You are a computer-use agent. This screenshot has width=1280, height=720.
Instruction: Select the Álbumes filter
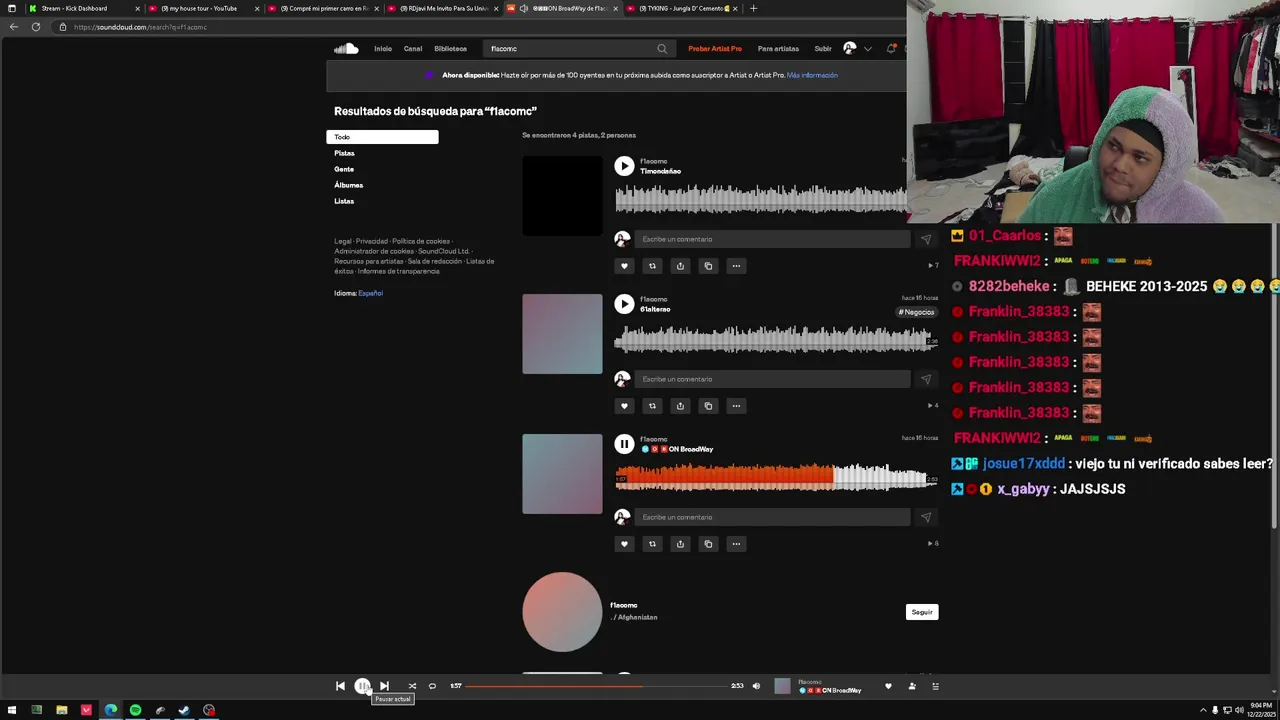point(348,185)
